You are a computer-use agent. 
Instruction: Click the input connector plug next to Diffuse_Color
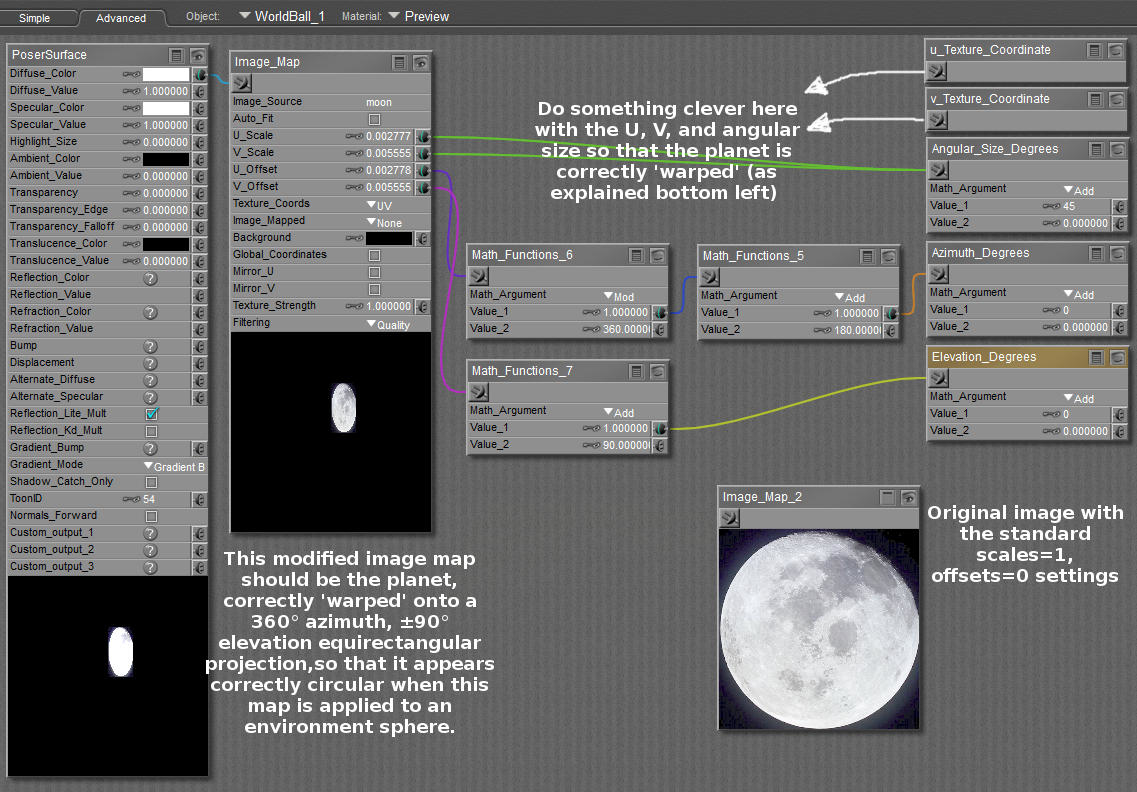pyautogui.click(x=199, y=74)
